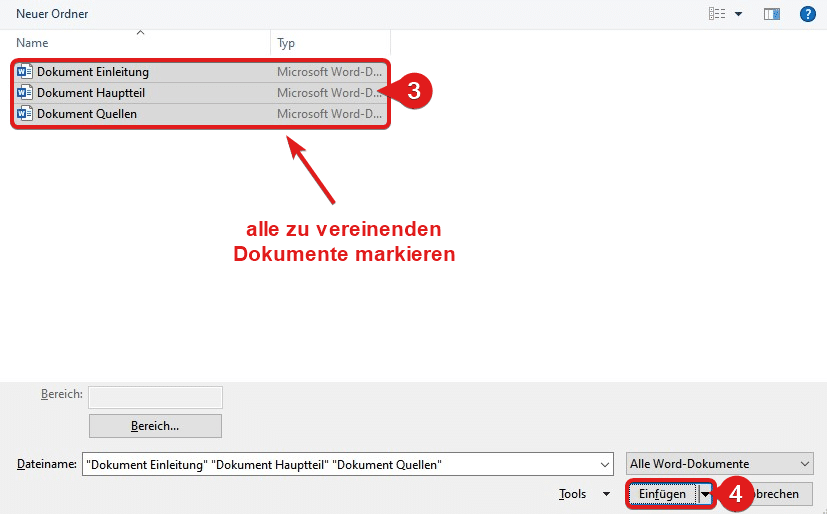Click the Word icon of Dokument Quellen

coord(25,114)
